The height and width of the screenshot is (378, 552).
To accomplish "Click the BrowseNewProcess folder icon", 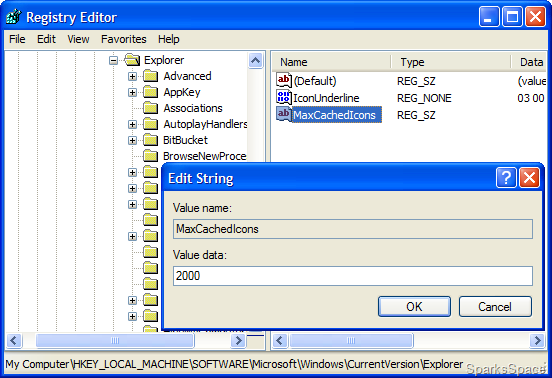I will [x=151, y=156].
